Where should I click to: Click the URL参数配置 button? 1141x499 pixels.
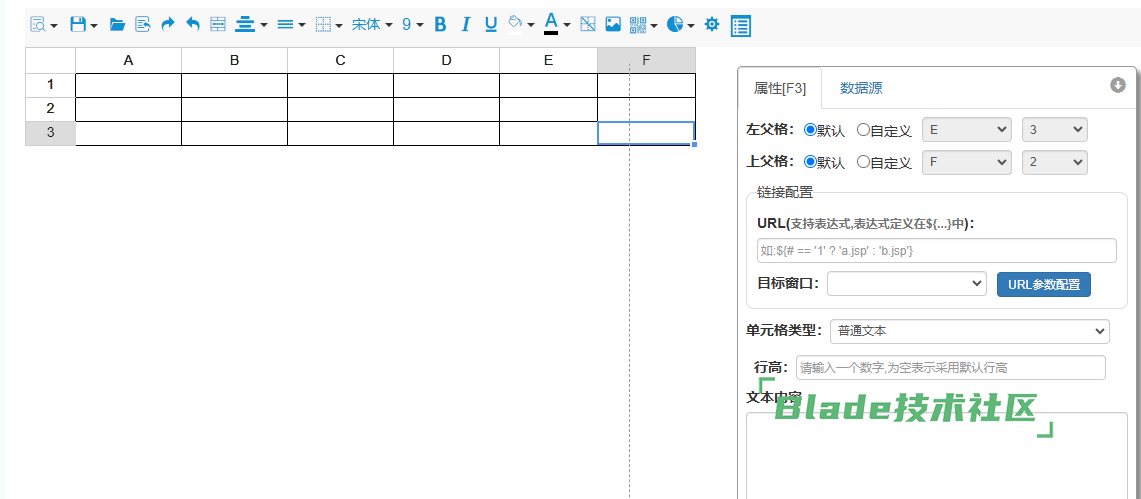(x=1043, y=284)
